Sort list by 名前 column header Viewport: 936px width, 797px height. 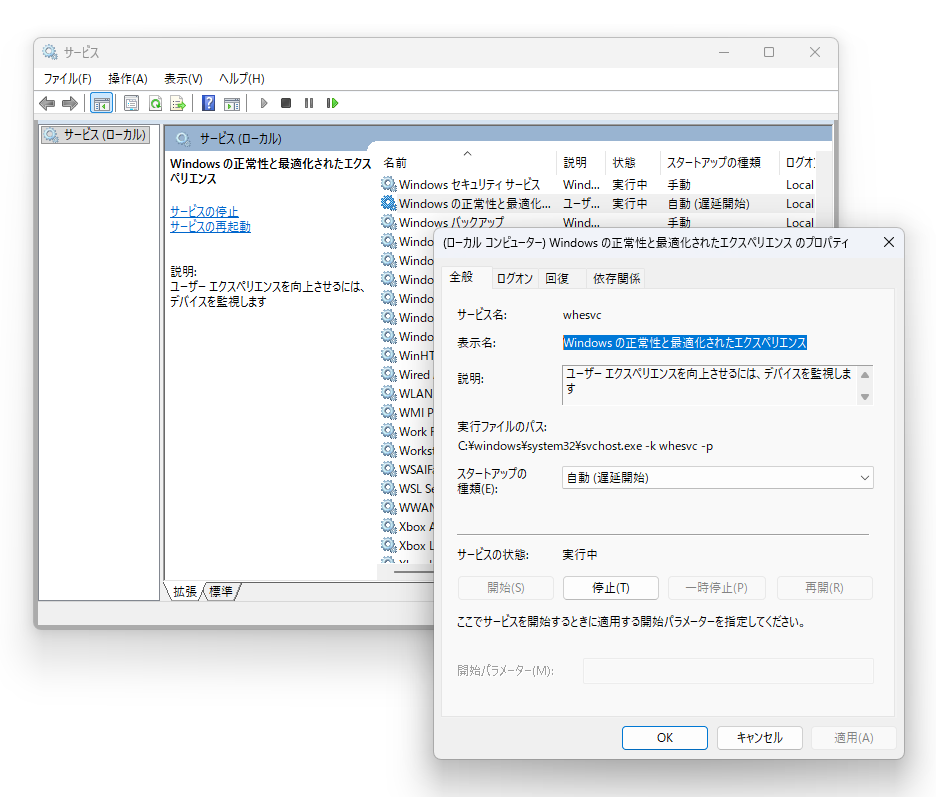pyautogui.click(x=467, y=162)
